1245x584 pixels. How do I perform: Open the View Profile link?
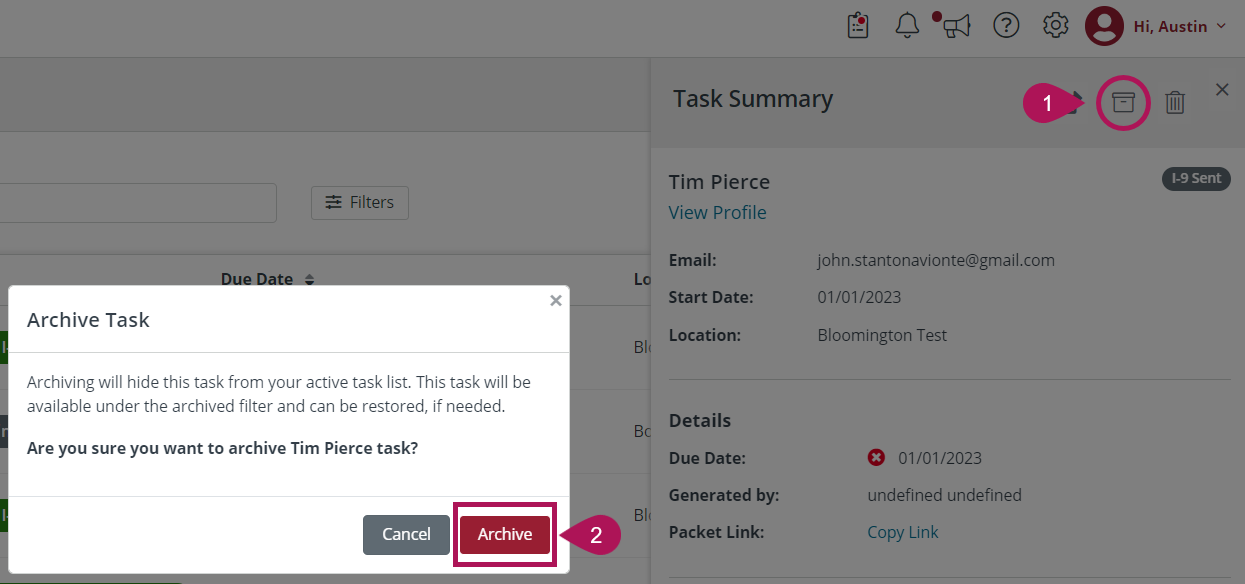[x=717, y=212]
